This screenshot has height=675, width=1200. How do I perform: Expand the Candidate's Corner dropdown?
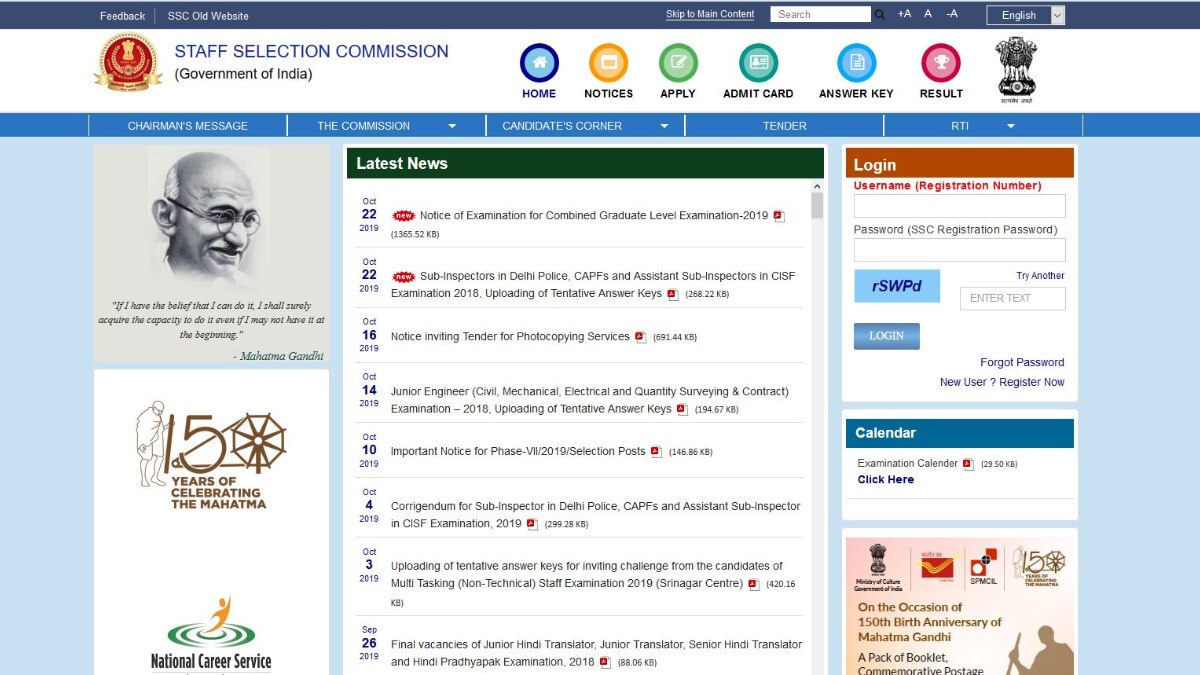[664, 126]
